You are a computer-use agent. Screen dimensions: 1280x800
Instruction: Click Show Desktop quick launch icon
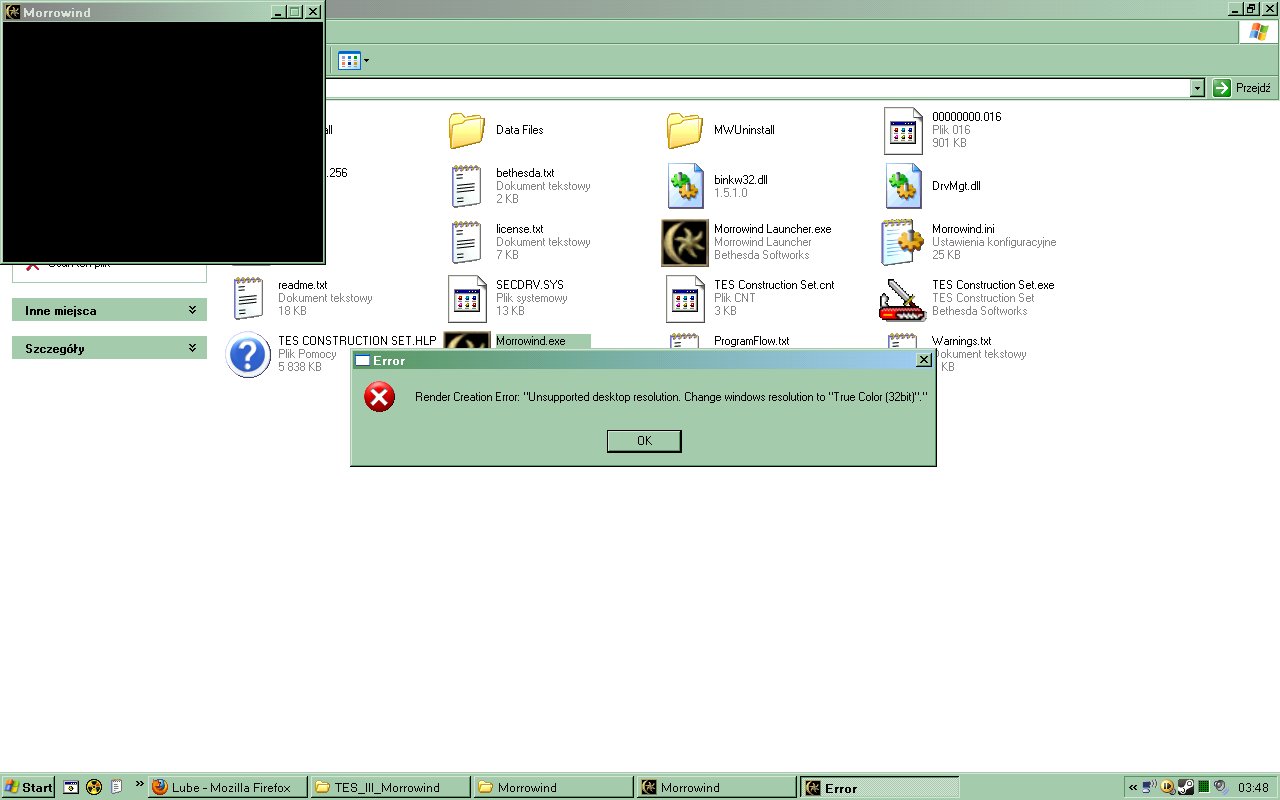click(72, 787)
